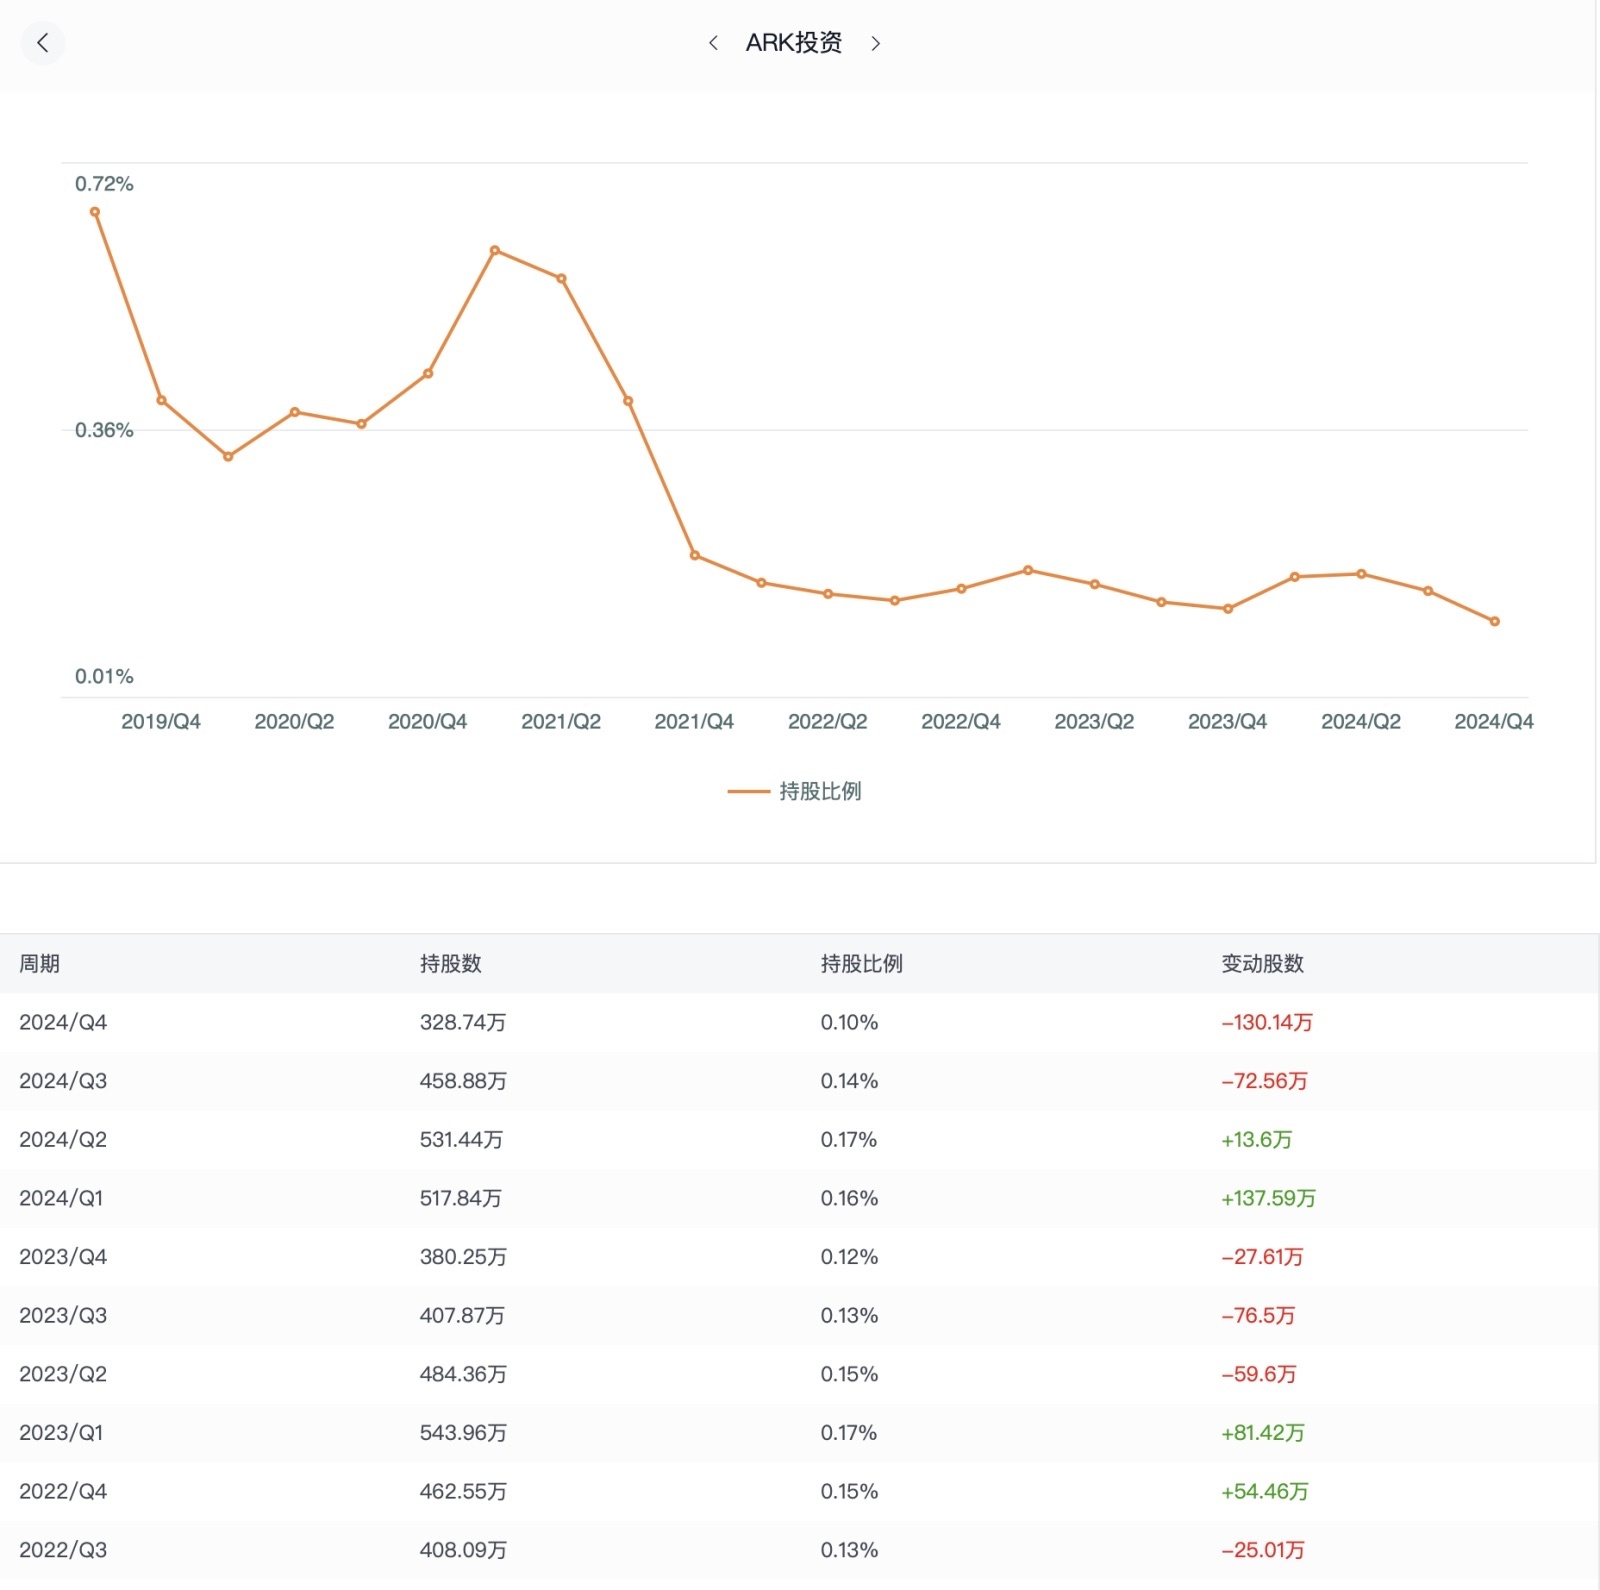Click the 458.88万 holdings value

point(463,1081)
